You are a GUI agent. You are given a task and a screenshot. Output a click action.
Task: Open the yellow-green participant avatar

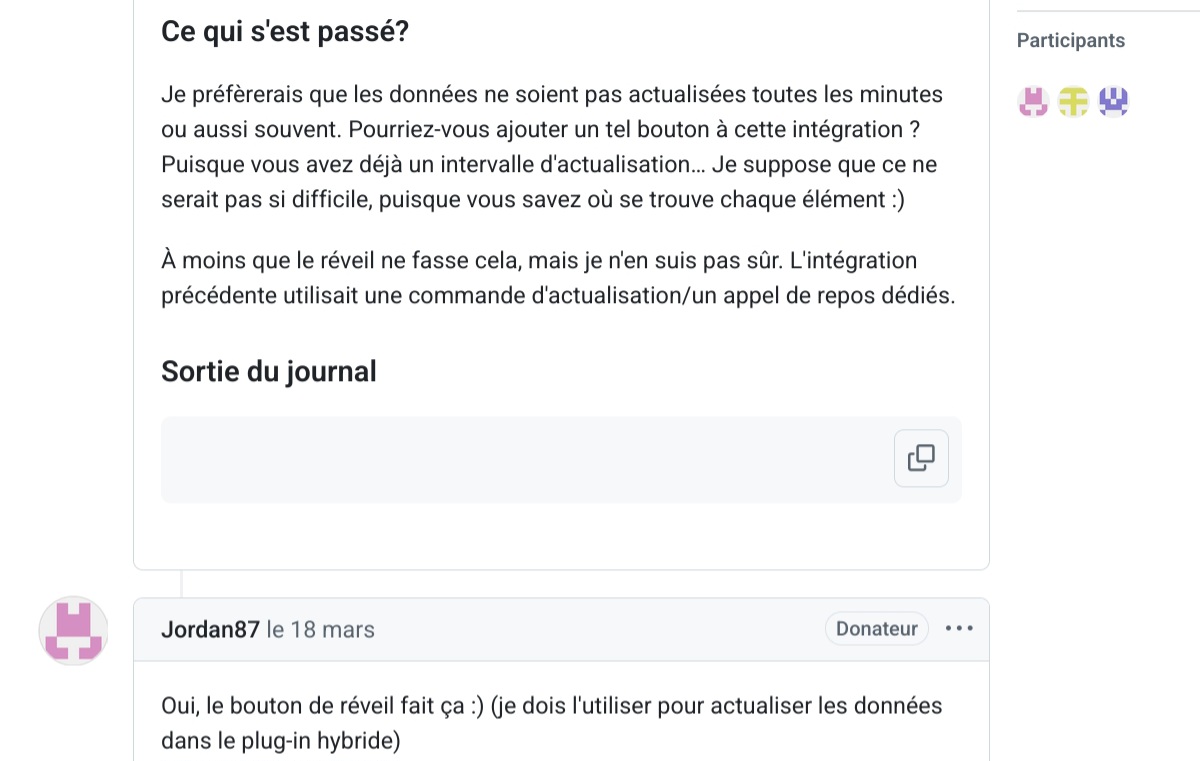[x=1073, y=101]
